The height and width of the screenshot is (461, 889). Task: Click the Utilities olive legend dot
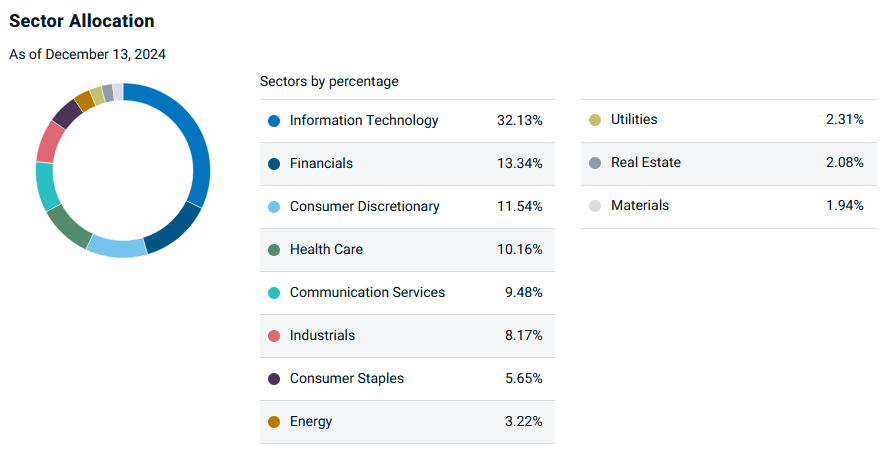tap(595, 120)
